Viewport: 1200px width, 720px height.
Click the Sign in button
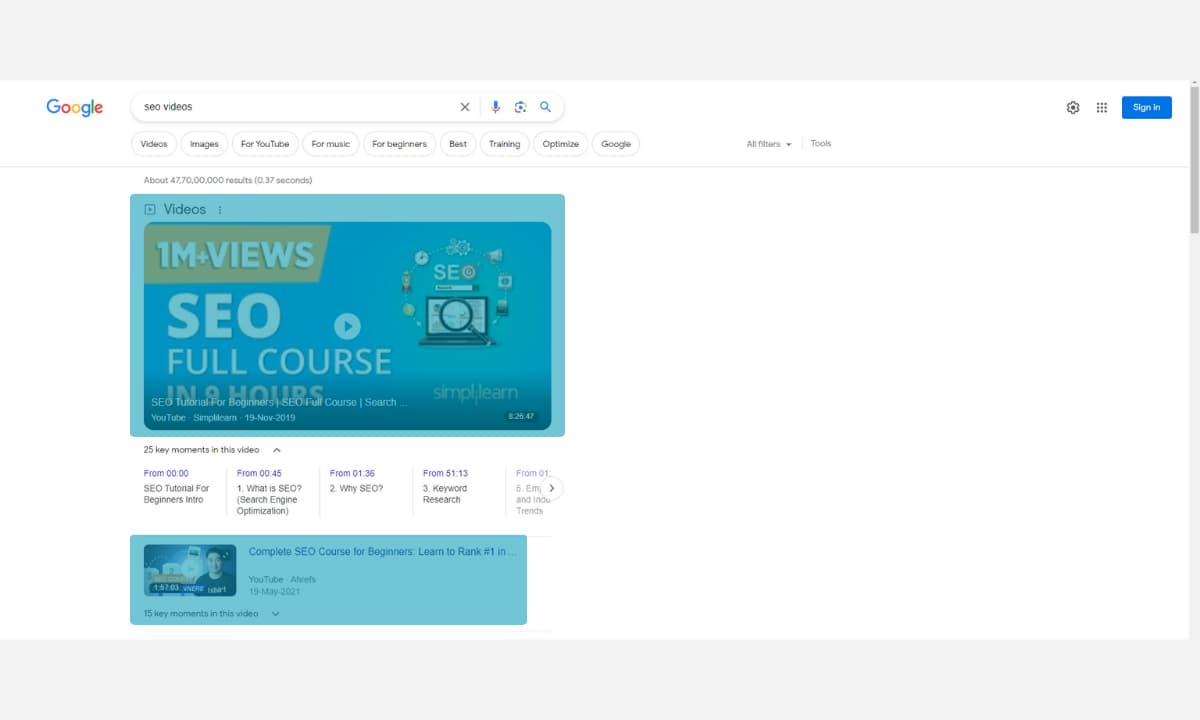pos(1146,108)
